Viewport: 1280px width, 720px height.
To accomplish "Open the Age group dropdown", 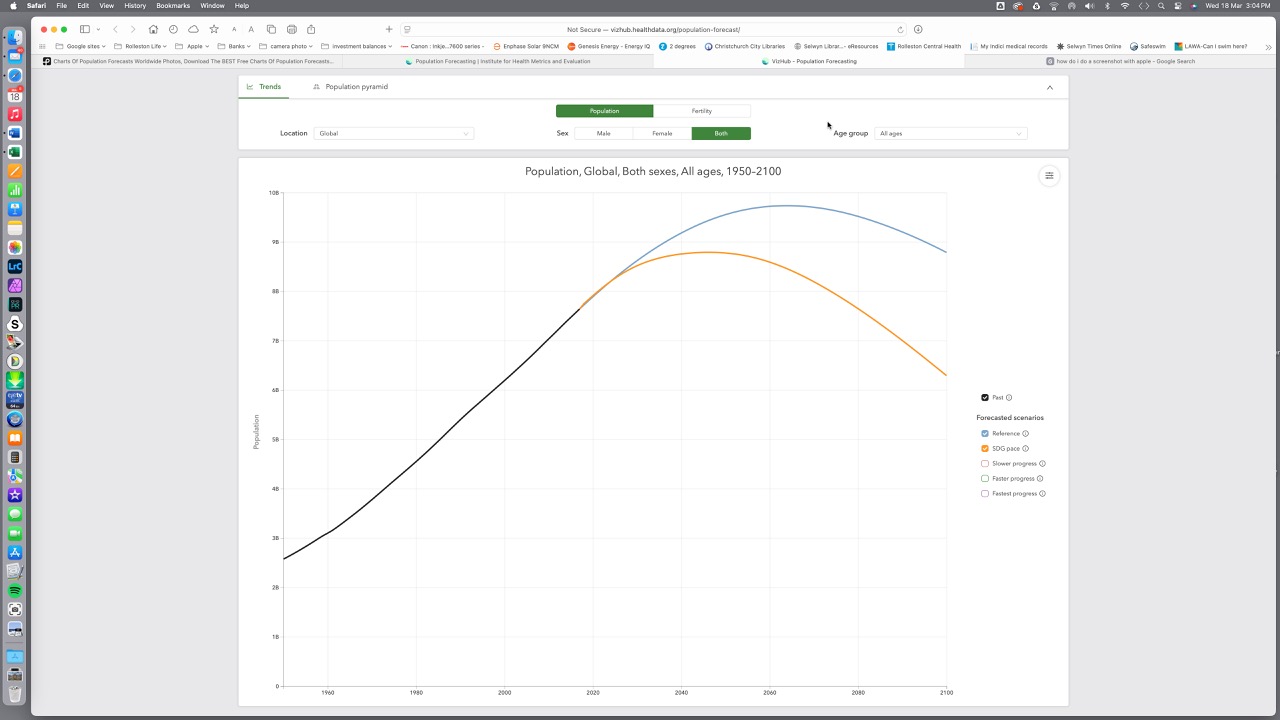I will point(950,133).
